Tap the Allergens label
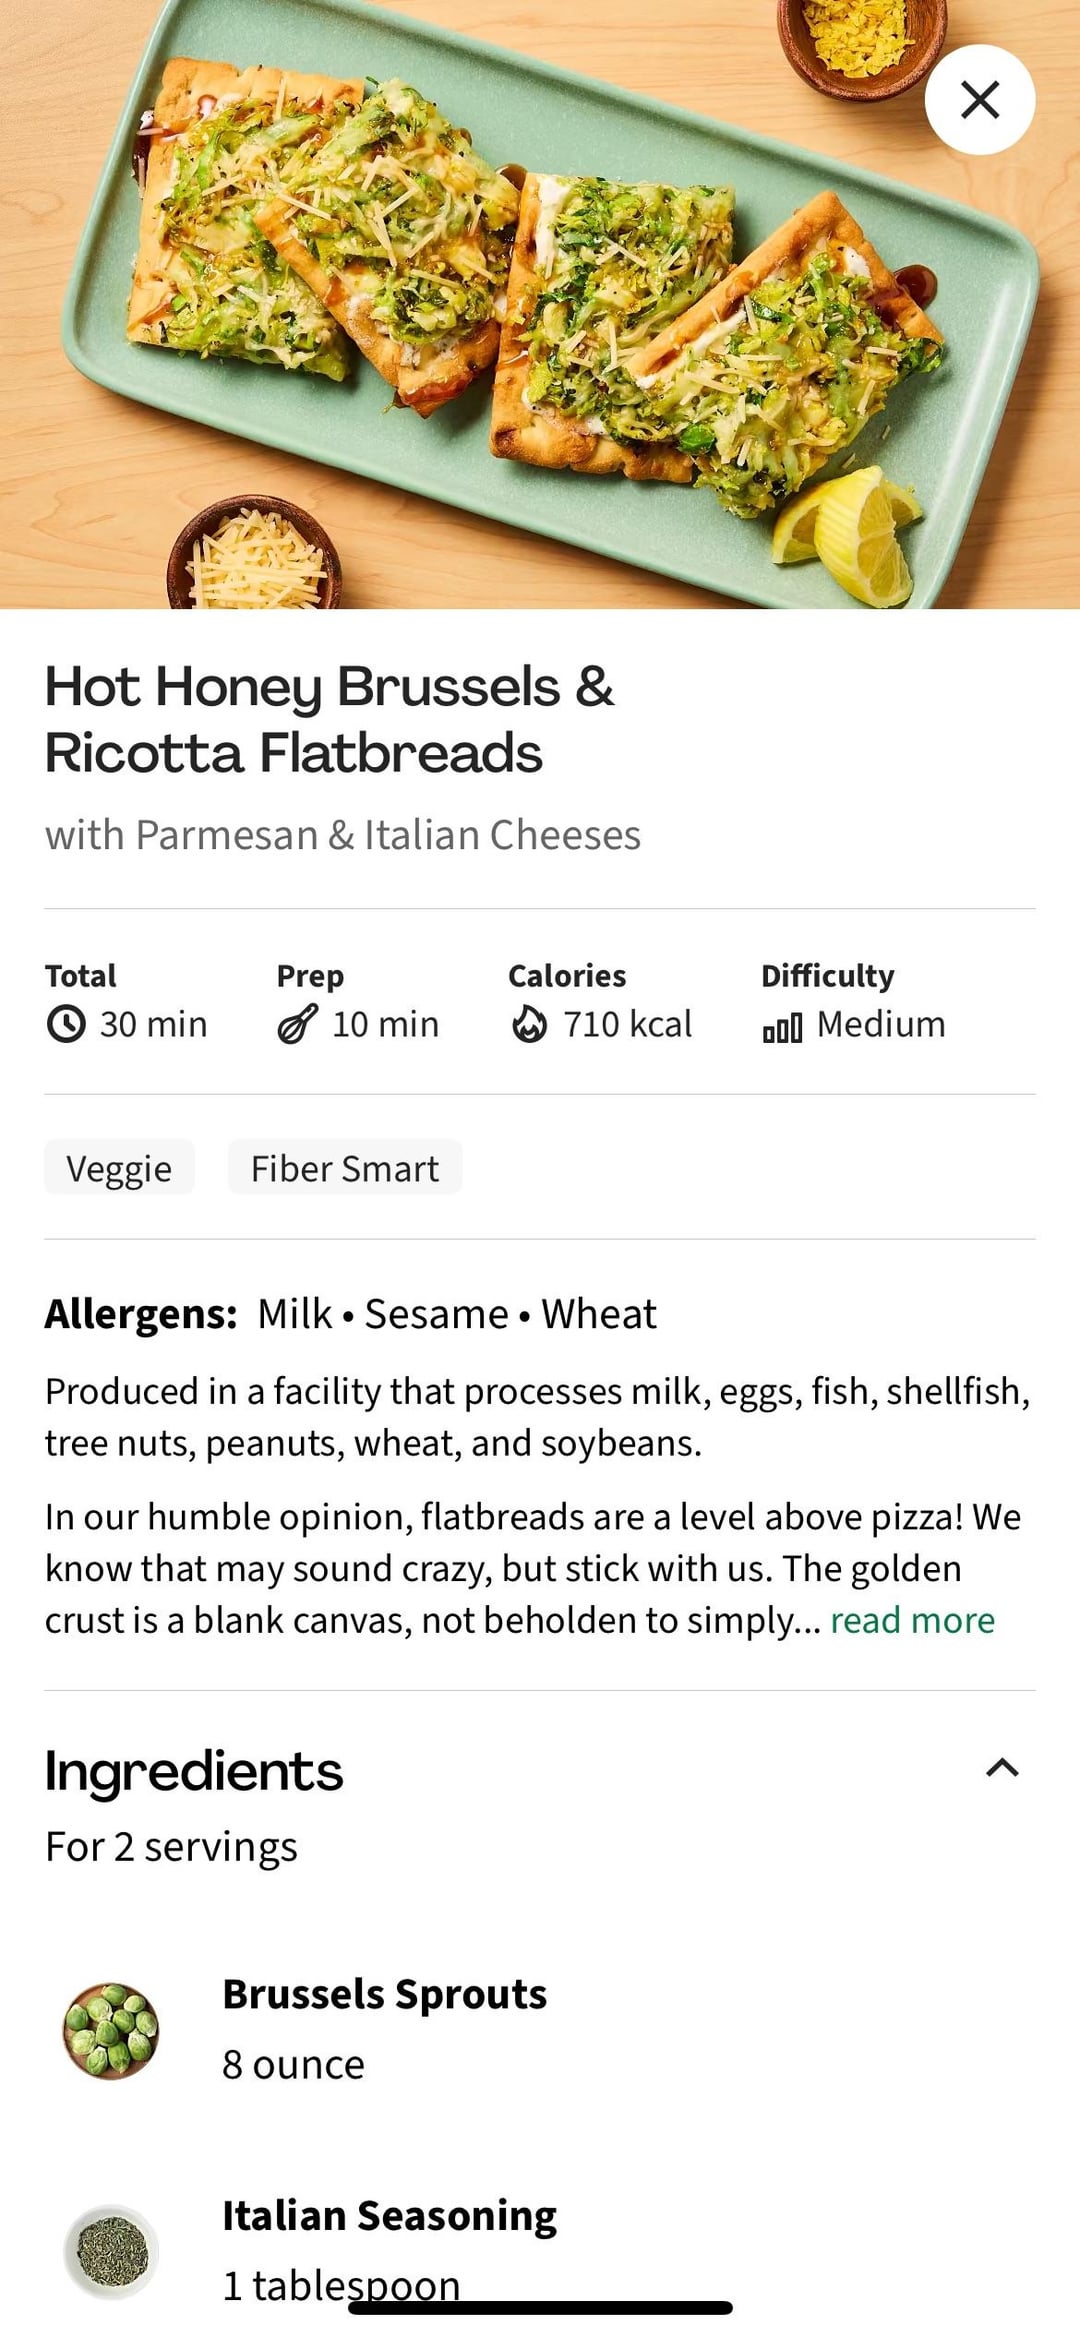 (x=140, y=1314)
